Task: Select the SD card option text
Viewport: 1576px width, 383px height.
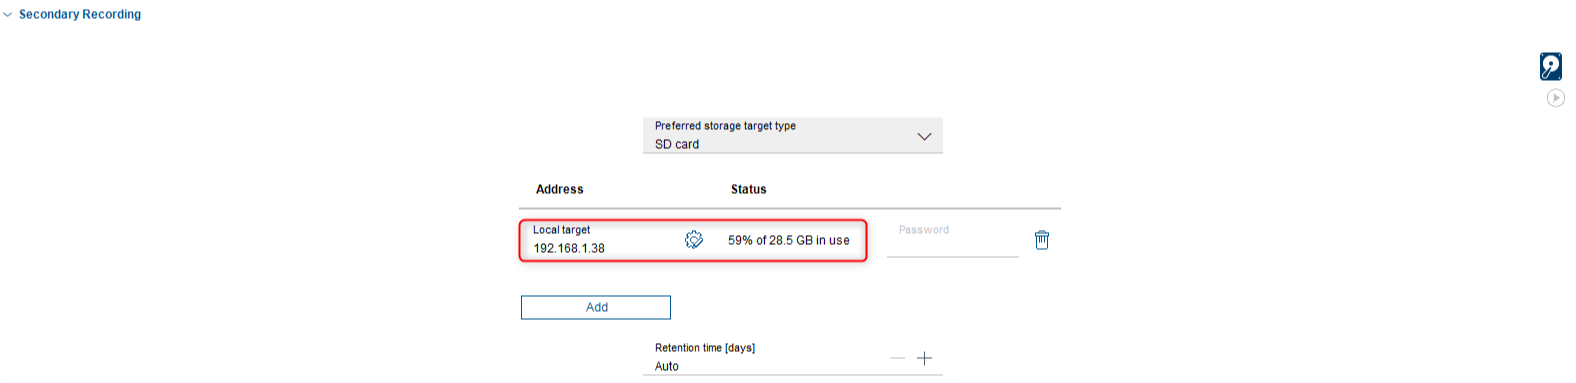Action: point(677,144)
